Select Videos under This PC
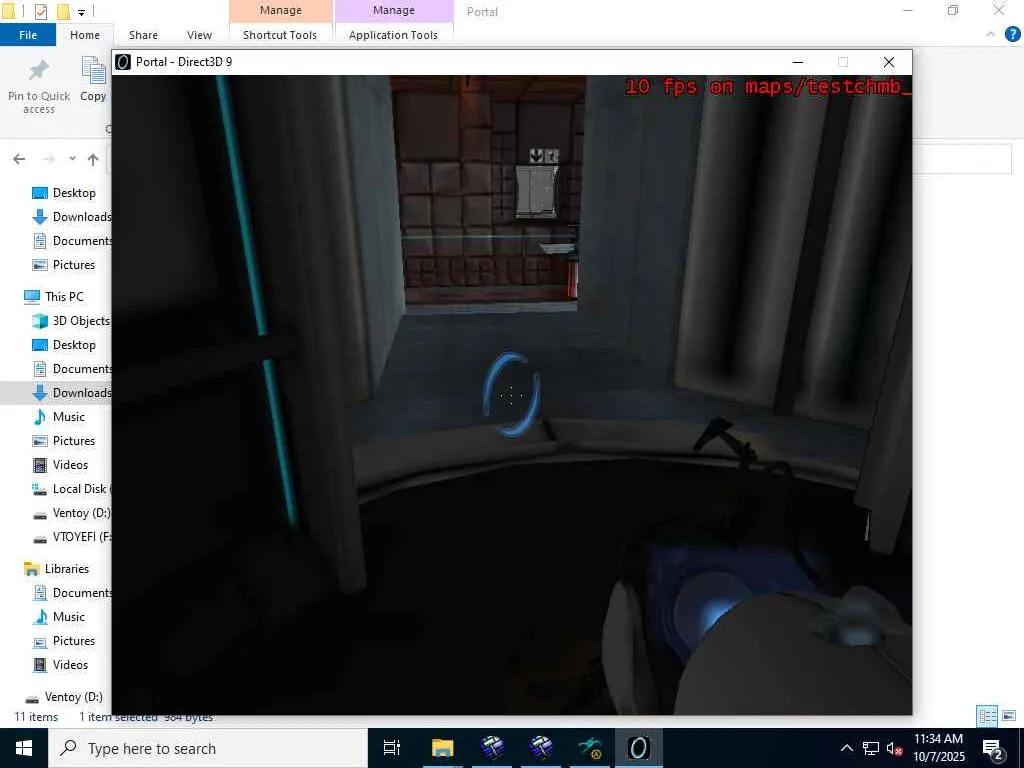Screen dimensions: 1024x768 click(x=61, y=464)
